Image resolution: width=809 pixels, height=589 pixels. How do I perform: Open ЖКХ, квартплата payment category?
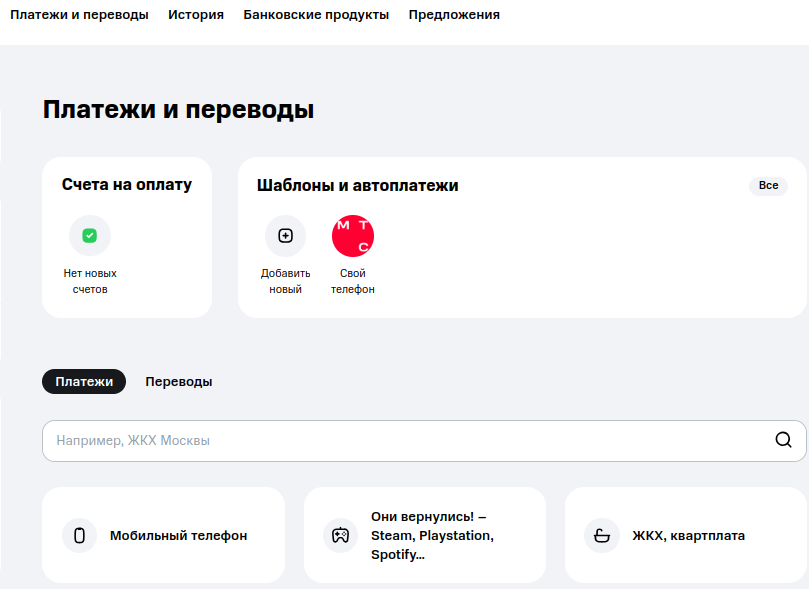686,535
